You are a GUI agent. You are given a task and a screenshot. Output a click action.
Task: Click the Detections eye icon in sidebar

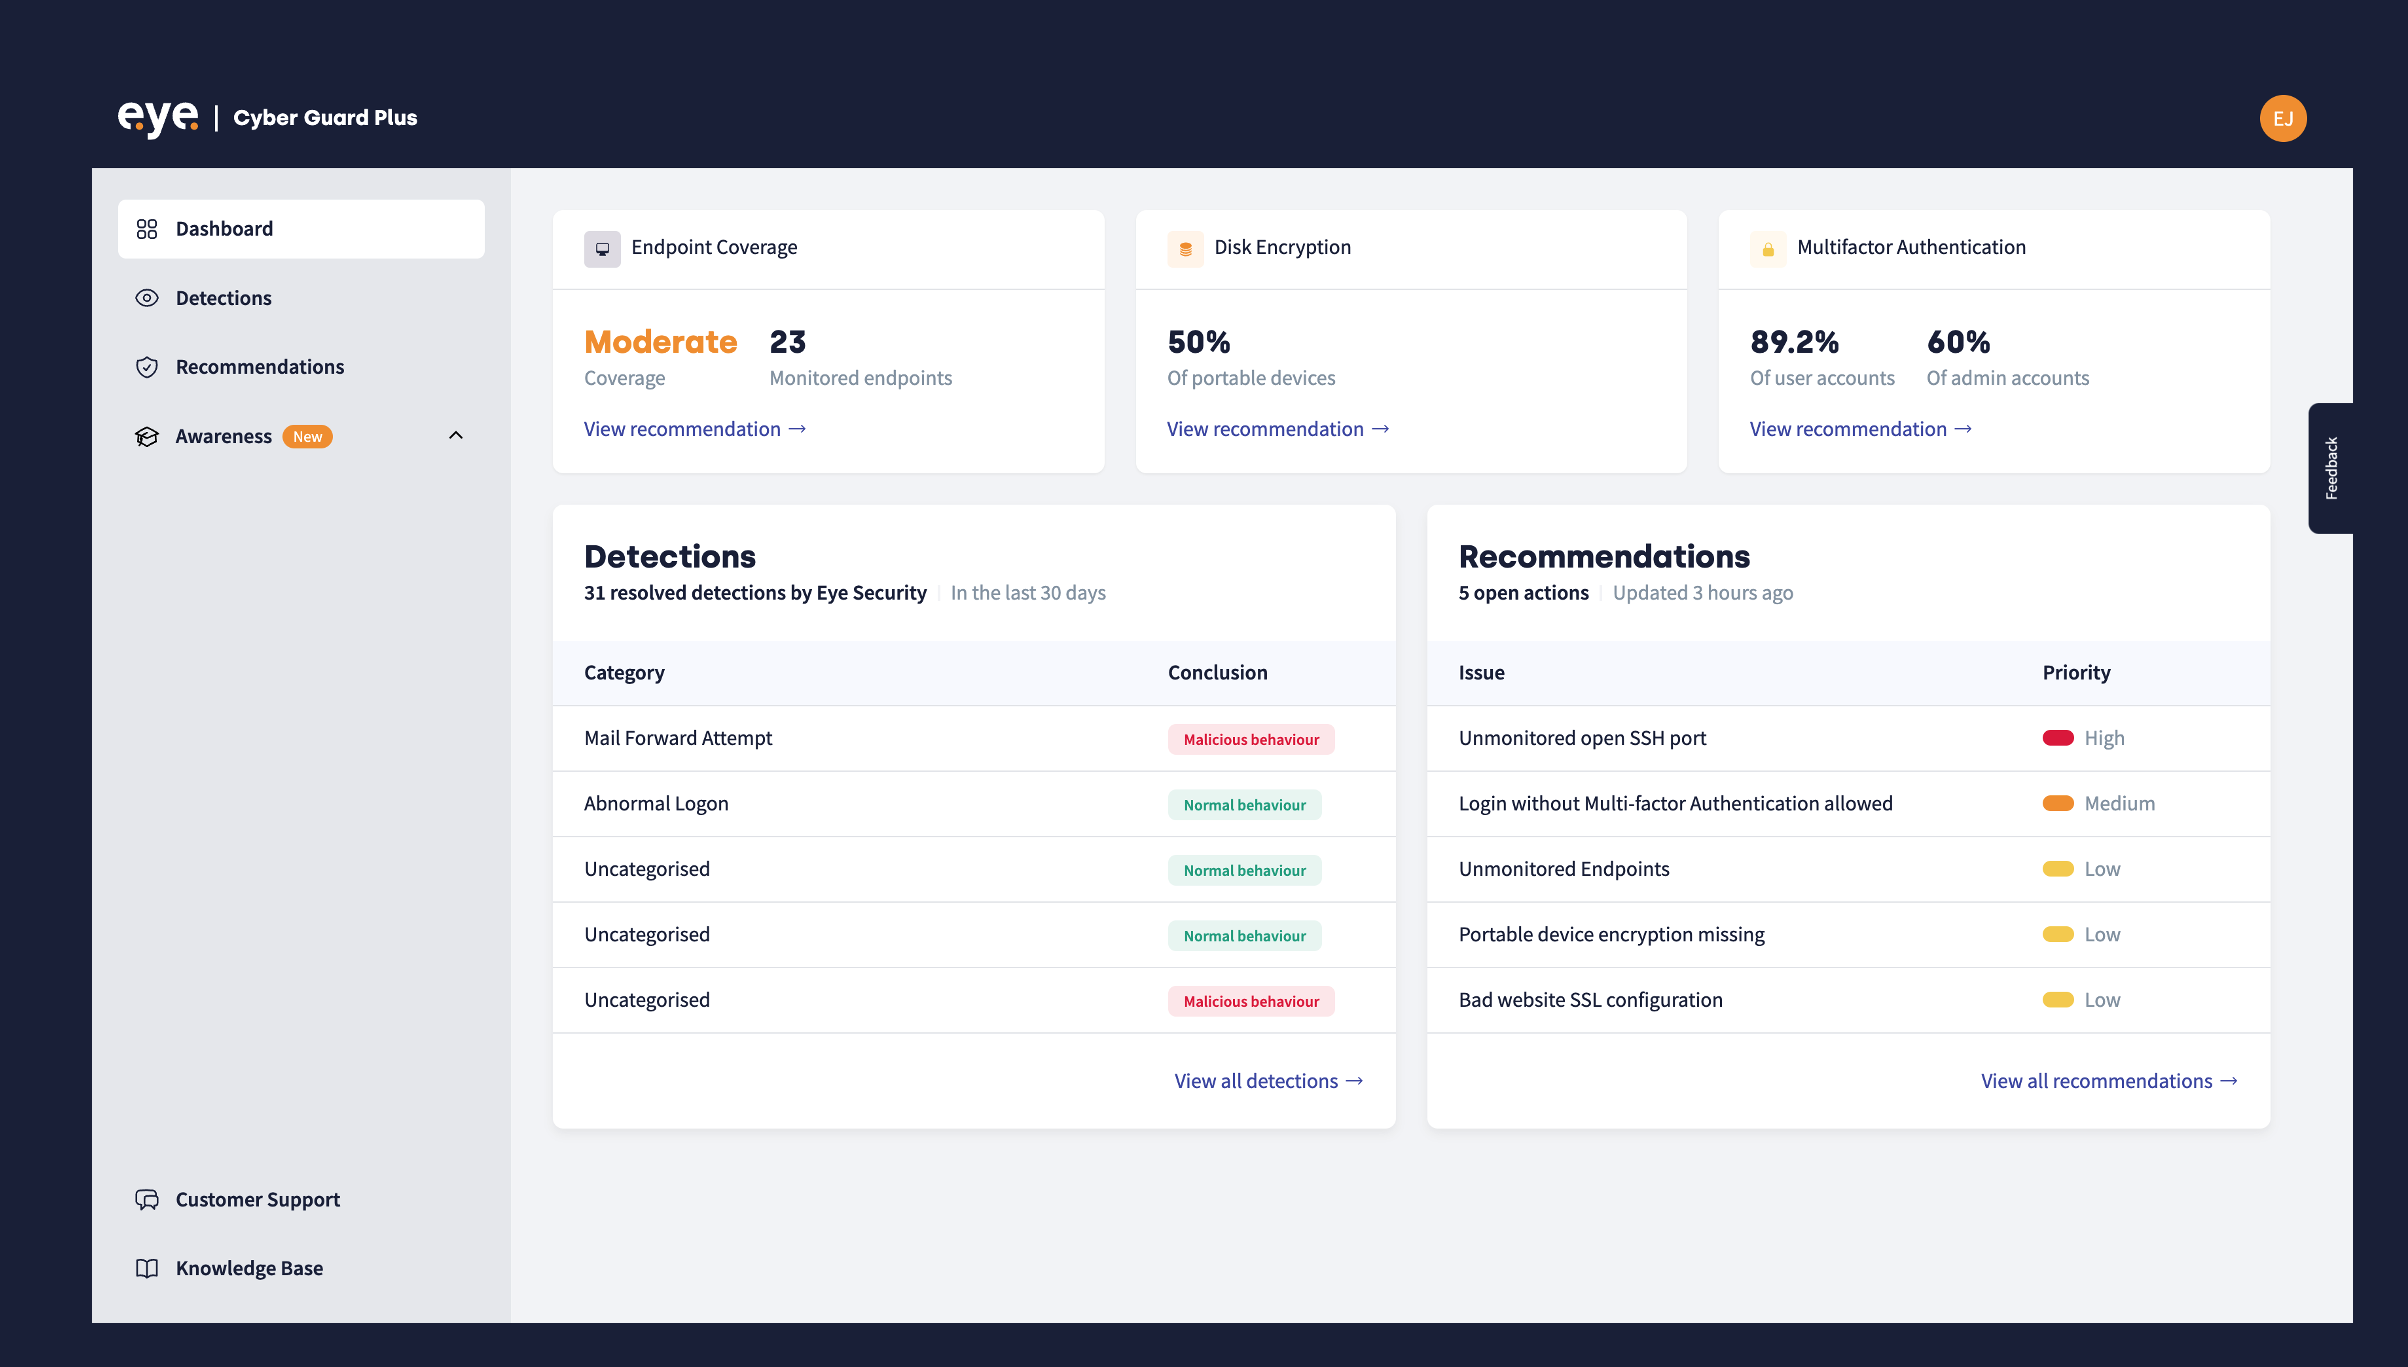click(x=147, y=298)
